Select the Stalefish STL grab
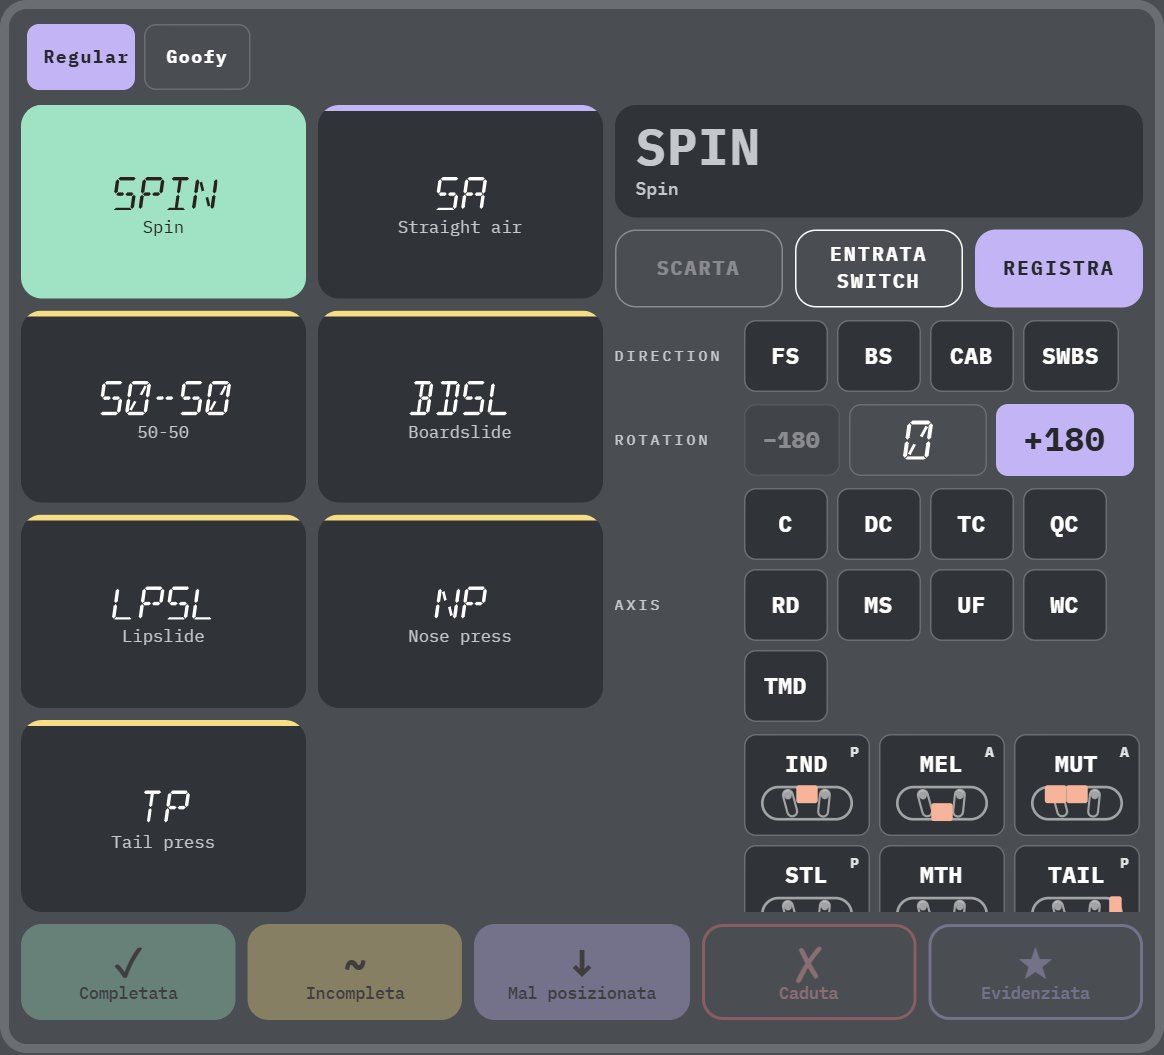 click(806, 879)
